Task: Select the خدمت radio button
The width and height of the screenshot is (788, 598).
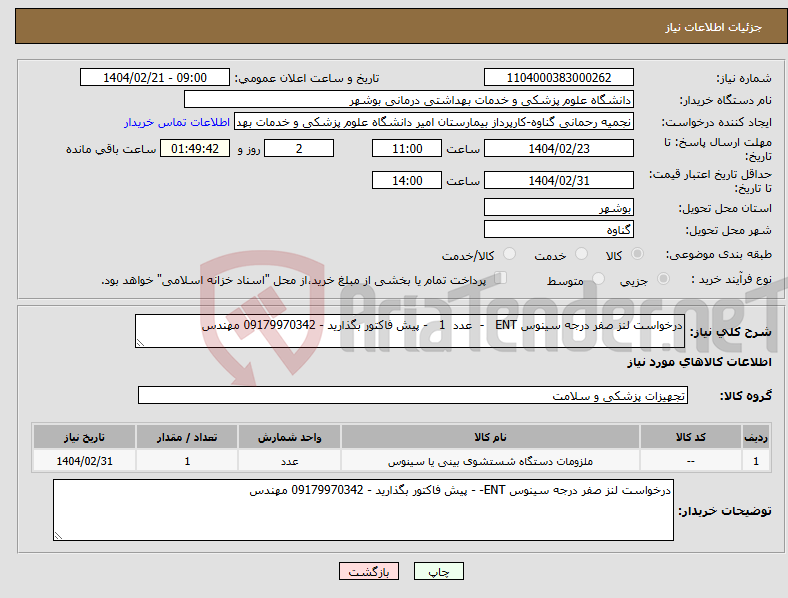Action: (x=581, y=254)
